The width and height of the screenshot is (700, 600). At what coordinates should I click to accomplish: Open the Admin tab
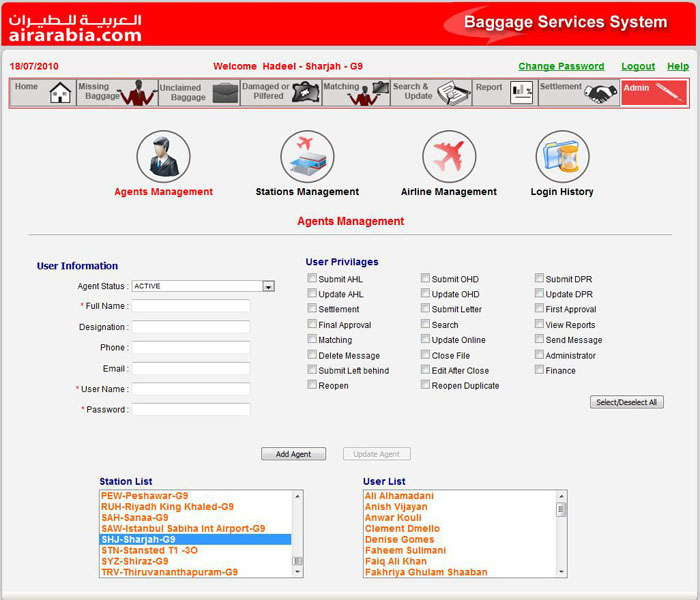tap(654, 93)
